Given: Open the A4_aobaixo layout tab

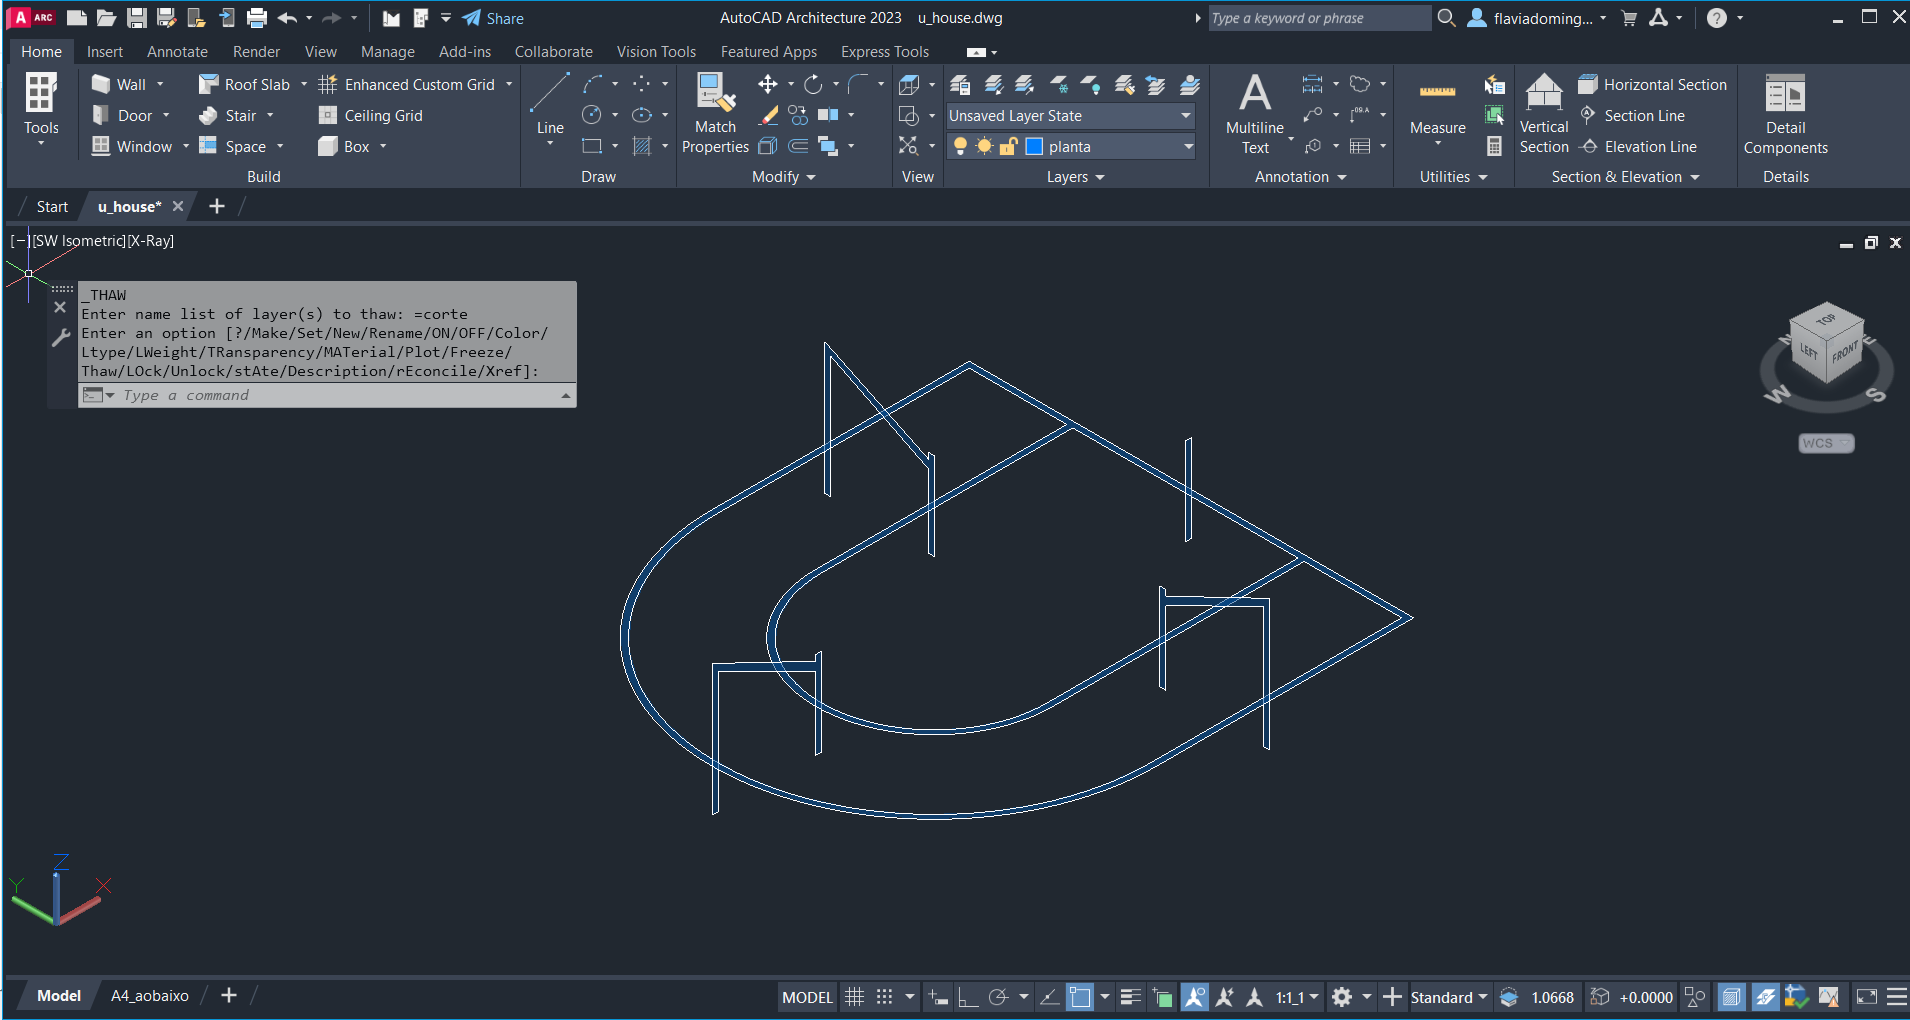Looking at the screenshot, I should 149,996.
